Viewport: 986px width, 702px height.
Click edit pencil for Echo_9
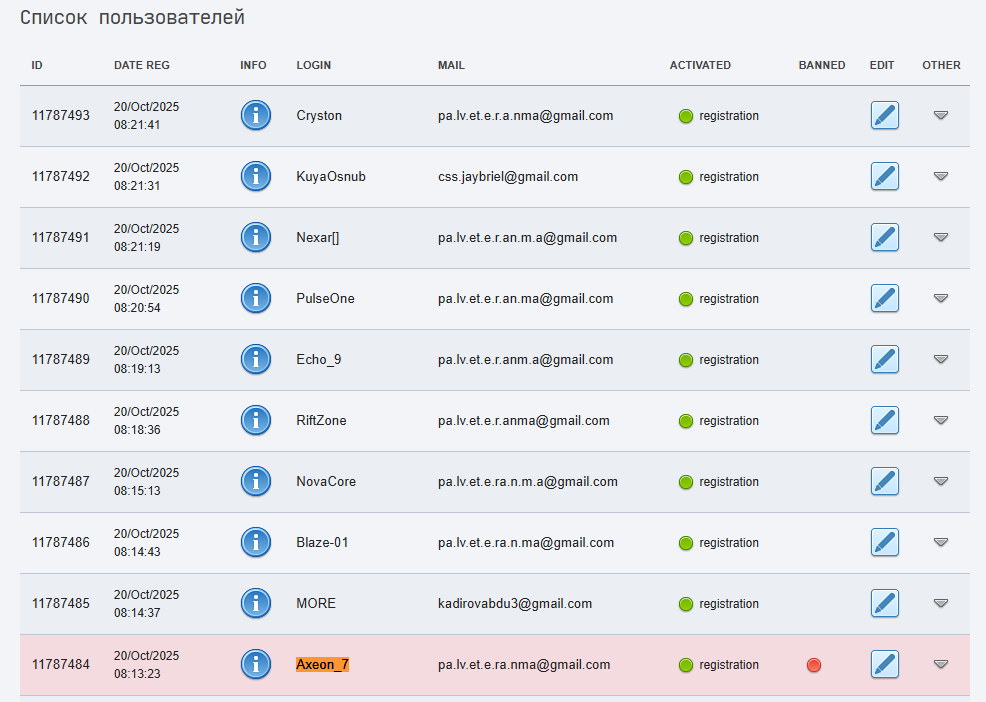pyautogui.click(x=884, y=359)
